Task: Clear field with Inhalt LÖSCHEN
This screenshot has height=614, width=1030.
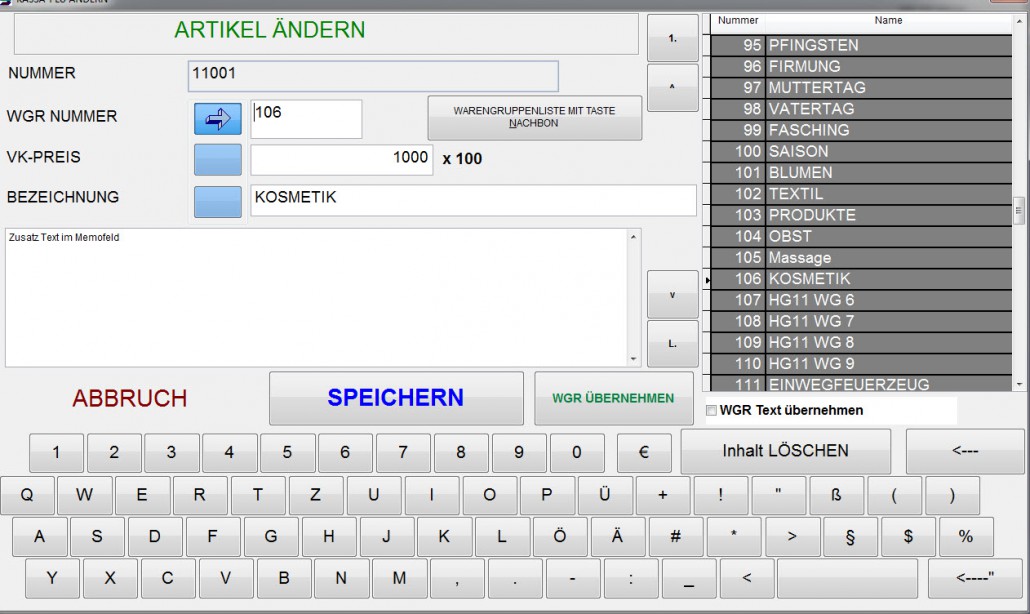Action: click(x=785, y=451)
